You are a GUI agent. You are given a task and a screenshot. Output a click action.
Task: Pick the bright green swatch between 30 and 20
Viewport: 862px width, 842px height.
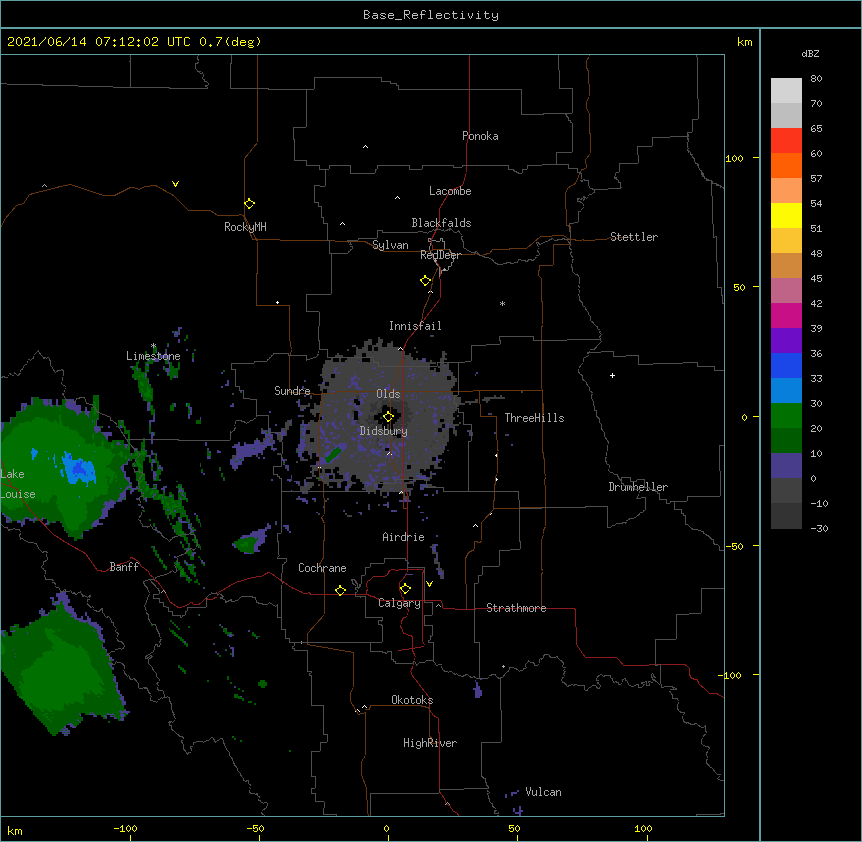(786, 416)
